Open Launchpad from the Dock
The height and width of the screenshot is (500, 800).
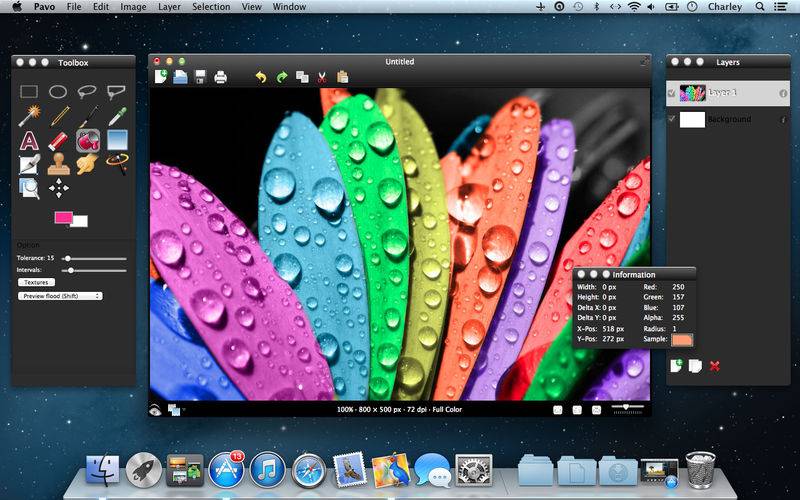144,470
